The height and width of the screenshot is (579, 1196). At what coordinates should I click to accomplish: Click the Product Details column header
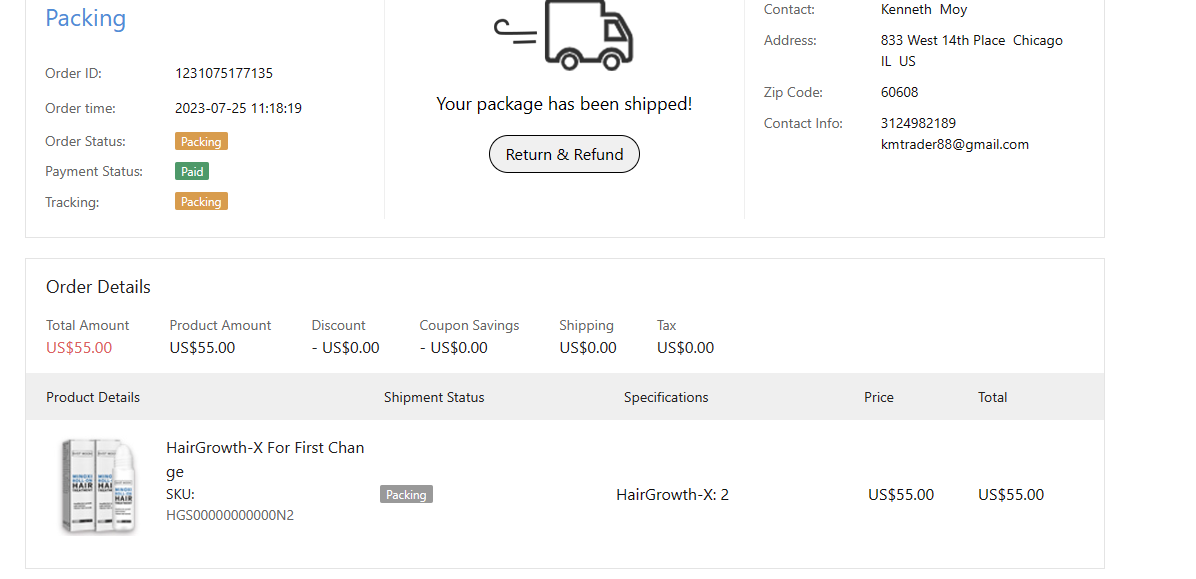pos(93,397)
